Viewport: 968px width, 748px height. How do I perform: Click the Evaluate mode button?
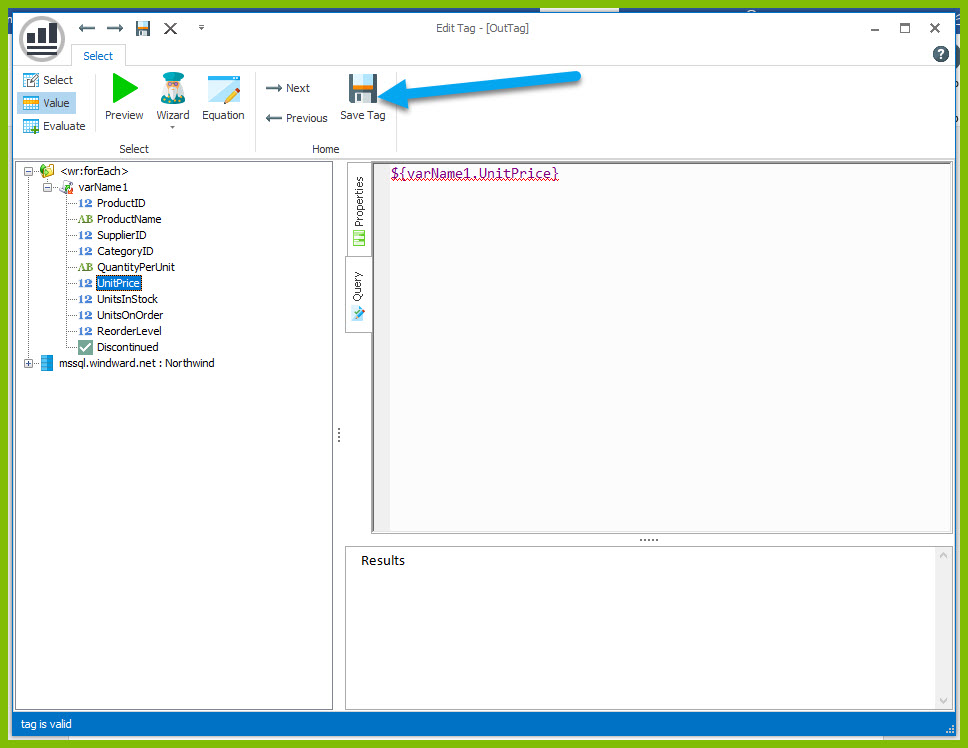tap(54, 126)
